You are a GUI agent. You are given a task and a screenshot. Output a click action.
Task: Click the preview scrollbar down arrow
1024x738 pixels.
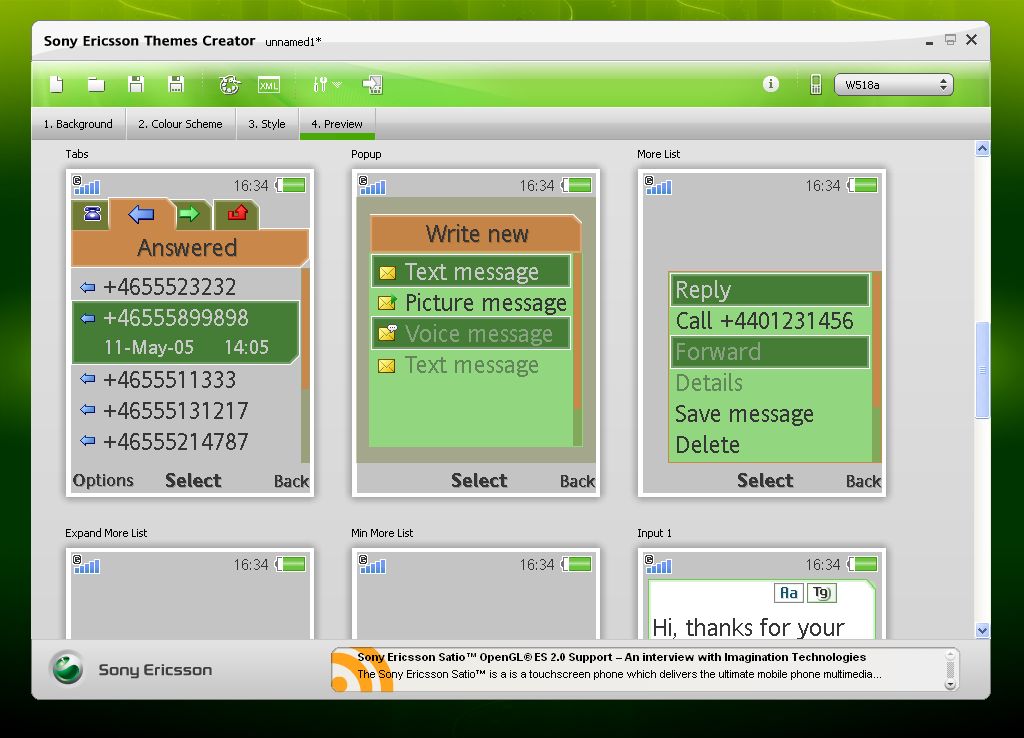pyautogui.click(x=982, y=631)
